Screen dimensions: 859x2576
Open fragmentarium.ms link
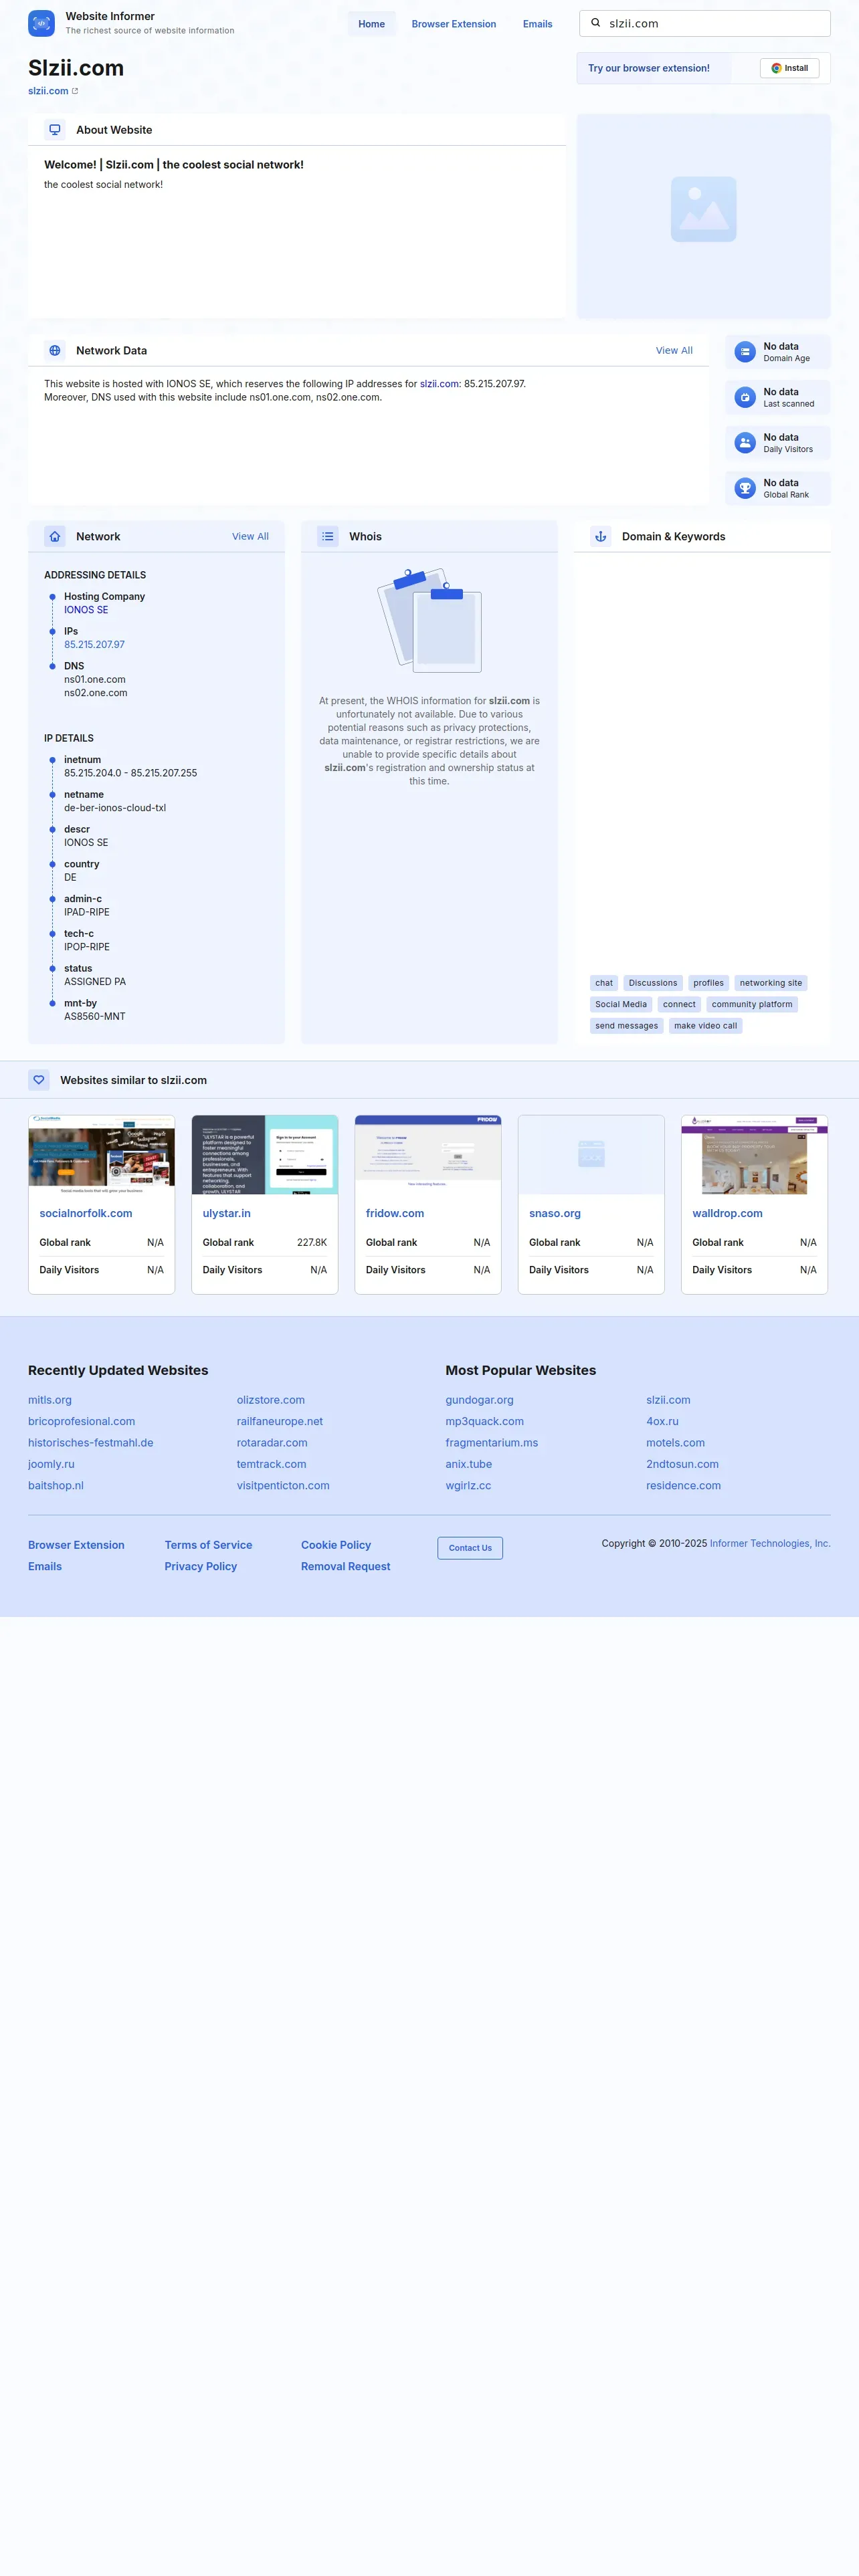pos(492,1443)
